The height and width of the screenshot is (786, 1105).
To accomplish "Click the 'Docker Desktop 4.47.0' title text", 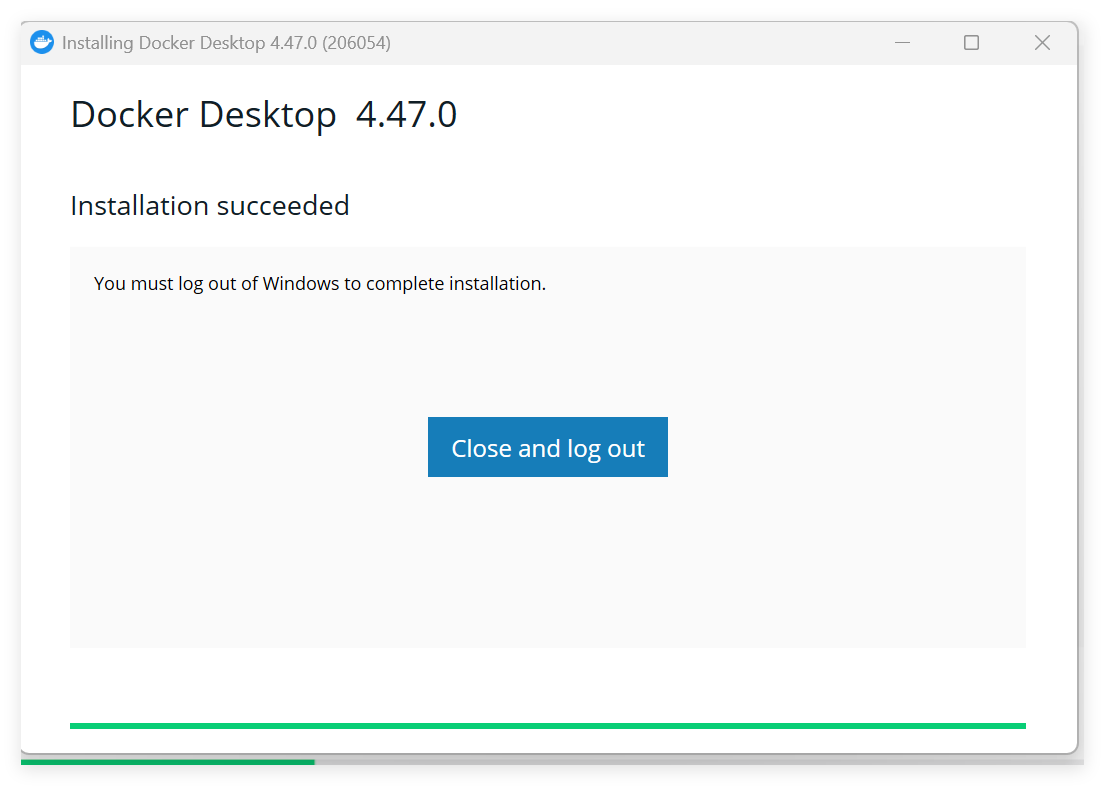I will (264, 114).
